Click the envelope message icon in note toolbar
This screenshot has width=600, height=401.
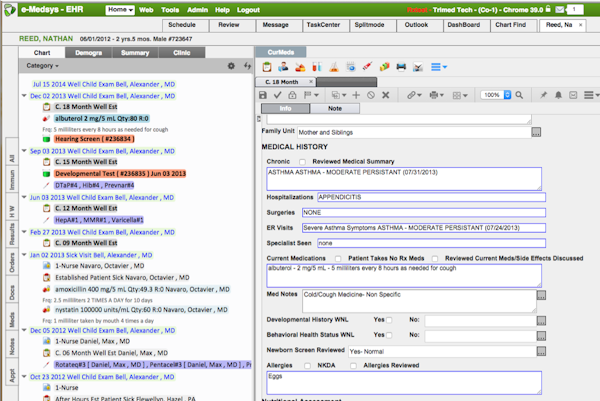point(573,95)
